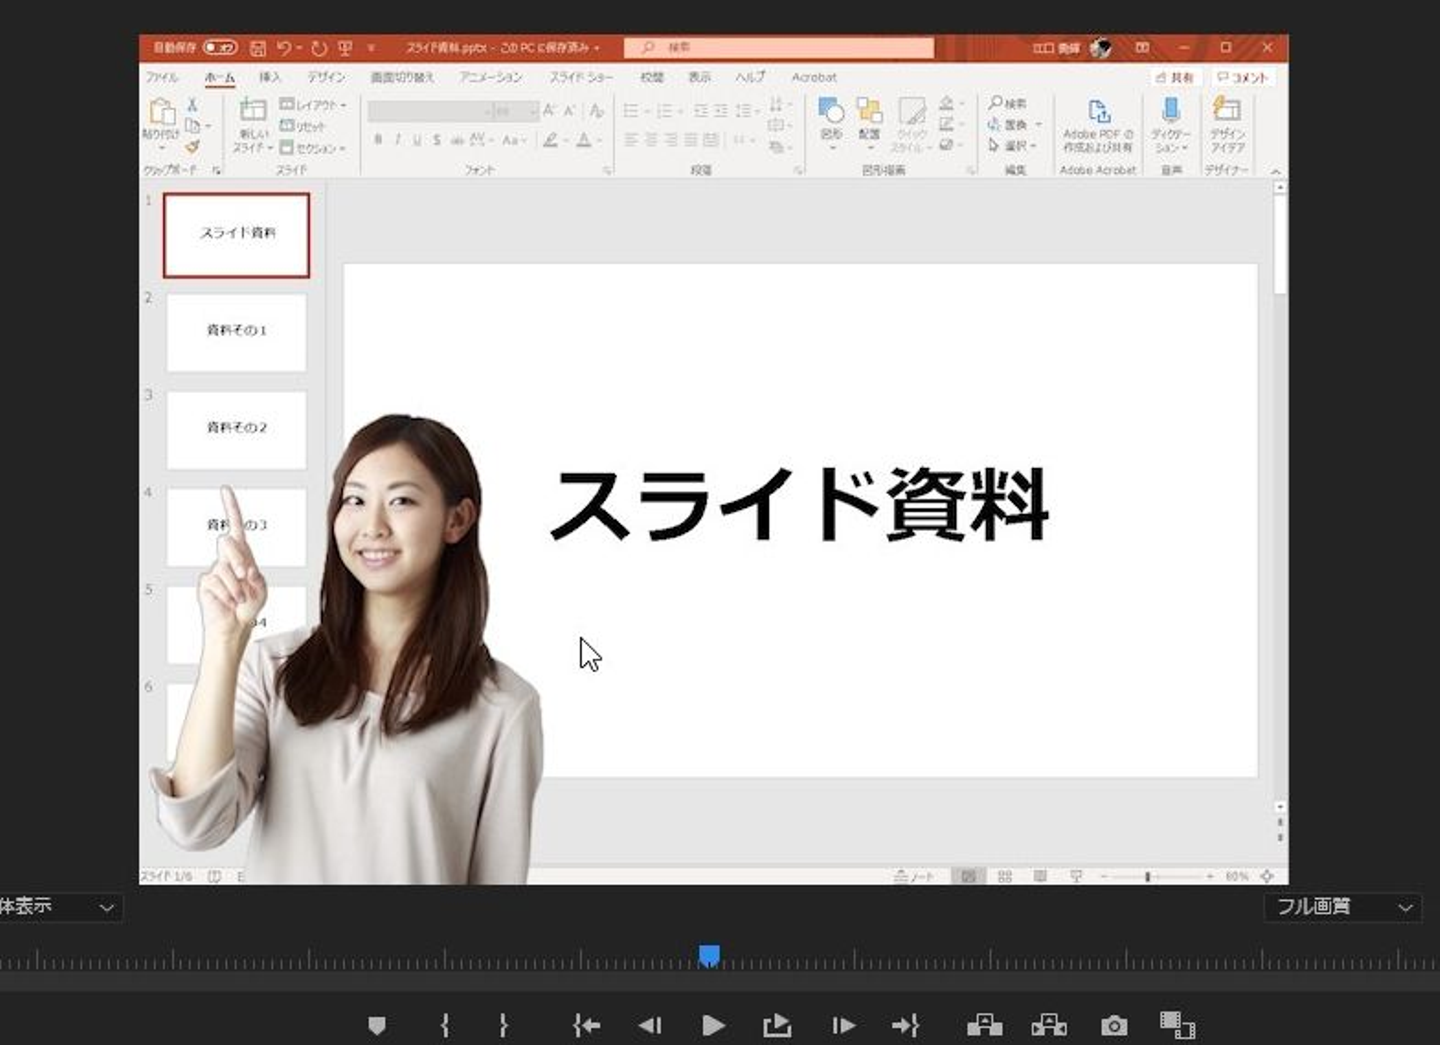
Task: Click the コメント button
Action: click(x=1242, y=77)
